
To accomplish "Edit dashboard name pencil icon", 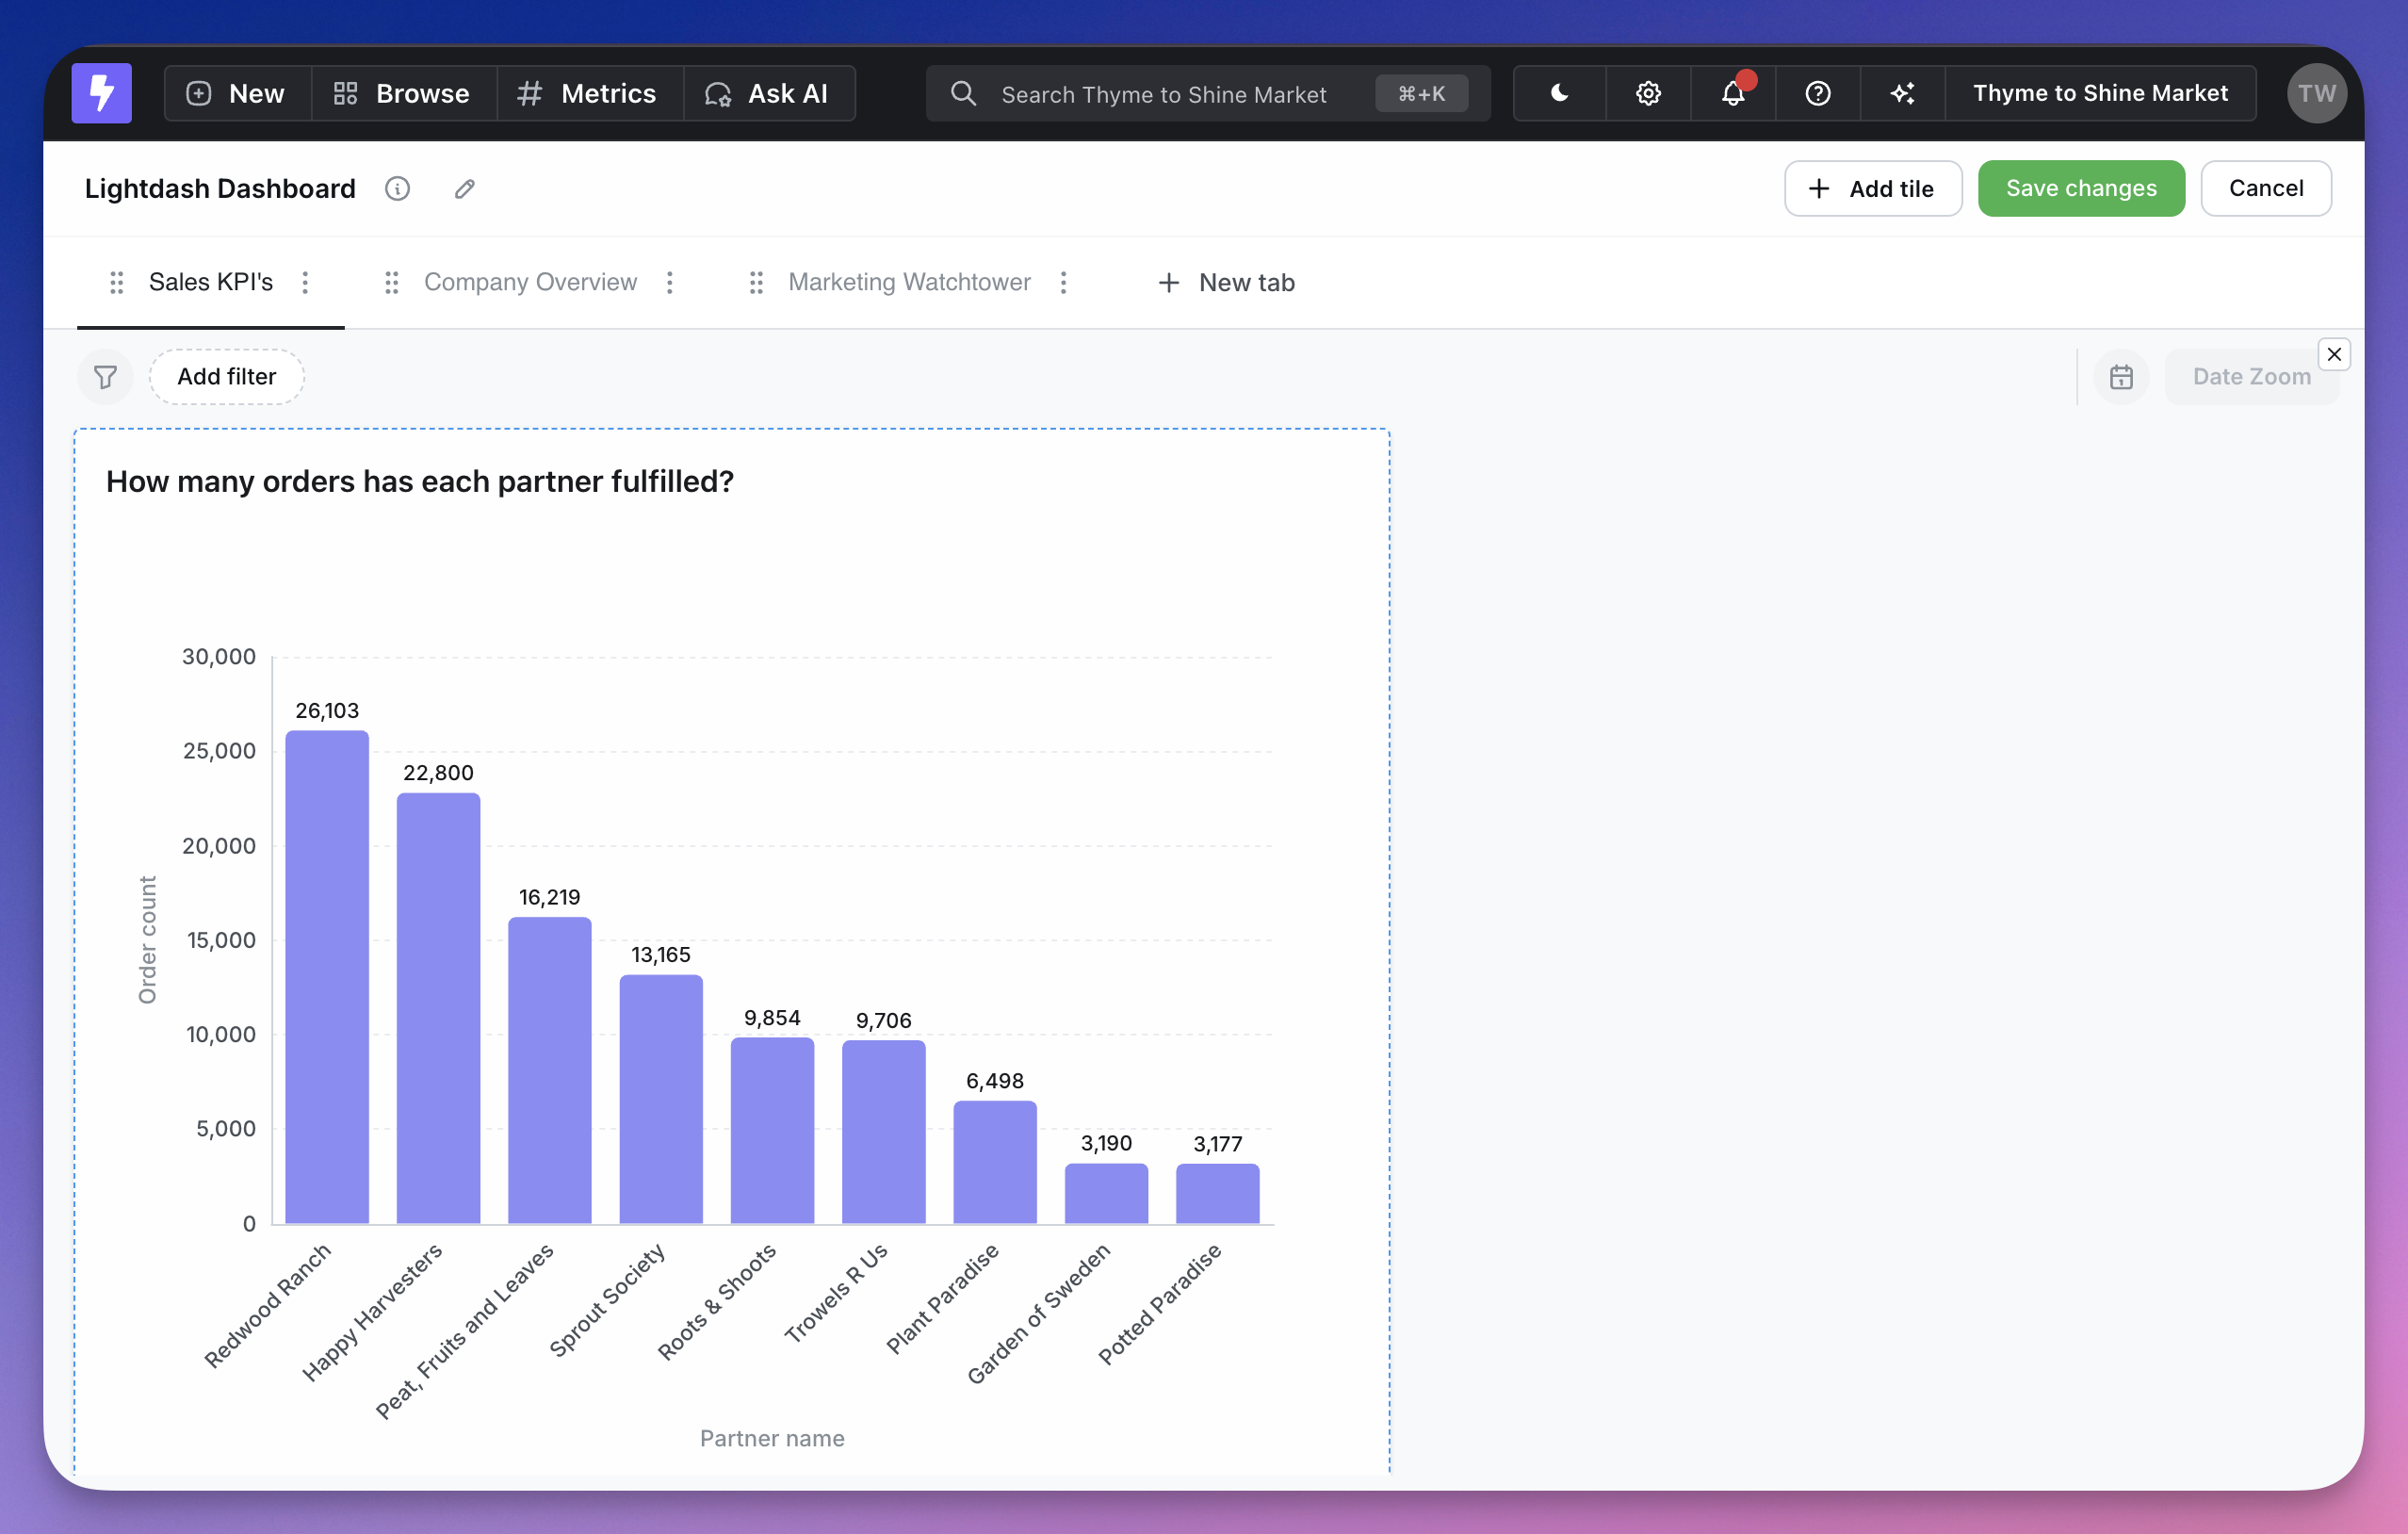I will 464,188.
